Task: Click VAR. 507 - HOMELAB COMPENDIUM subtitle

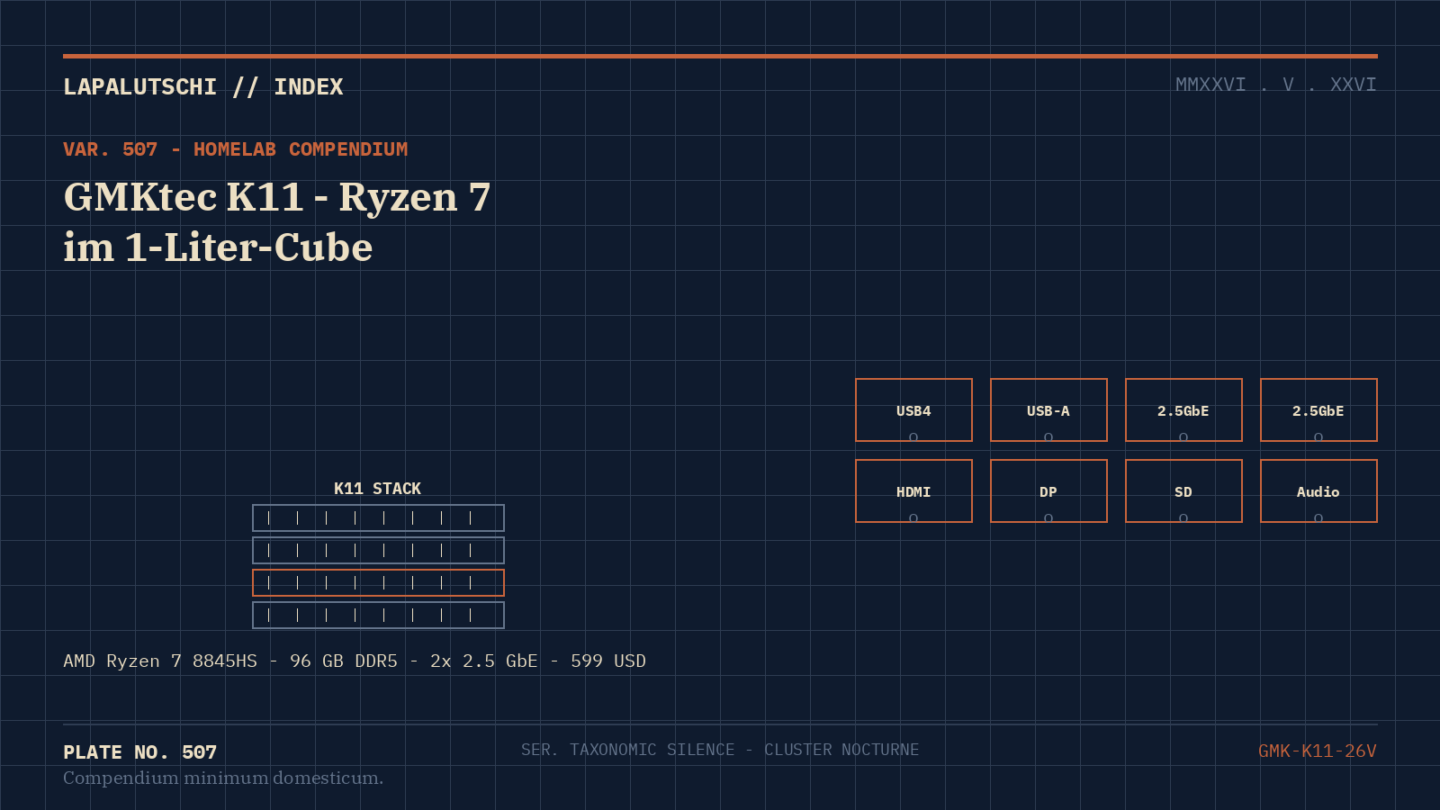Action: pyautogui.click(x=235, y=149)
